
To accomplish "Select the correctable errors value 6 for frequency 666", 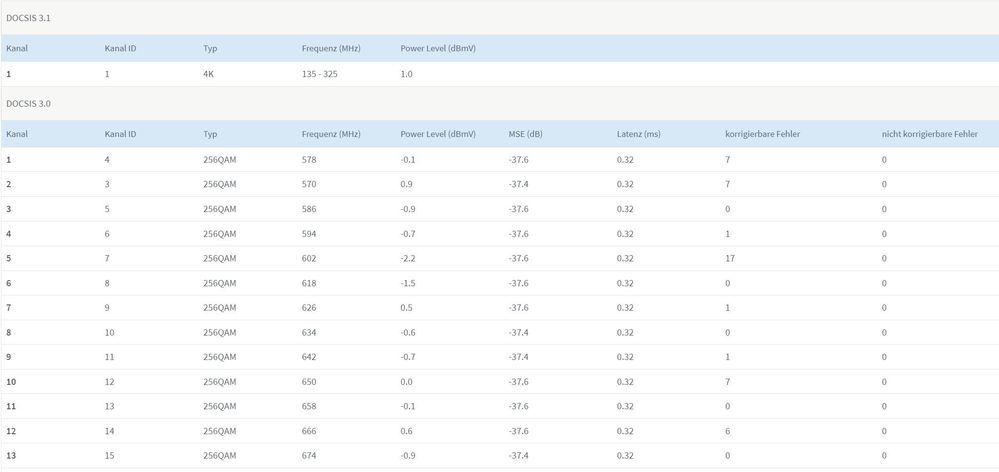I will point(728,431).
